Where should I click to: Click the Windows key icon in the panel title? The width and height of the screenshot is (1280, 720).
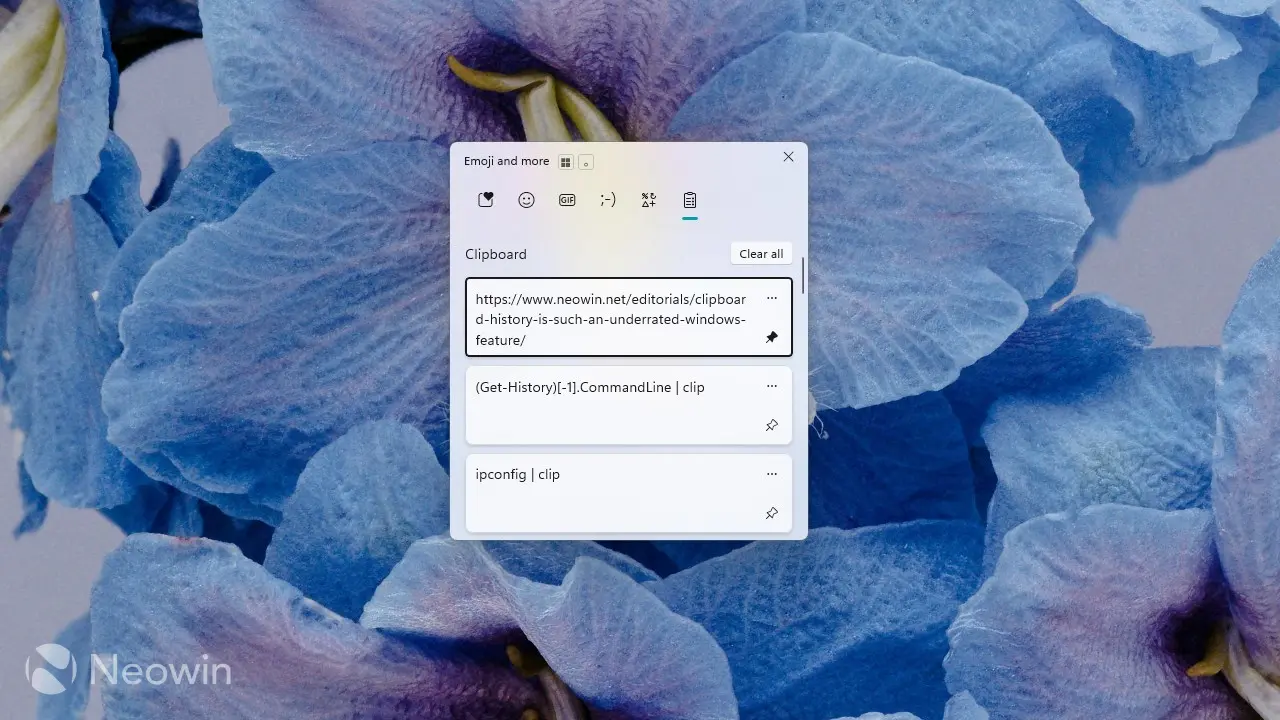566,162
